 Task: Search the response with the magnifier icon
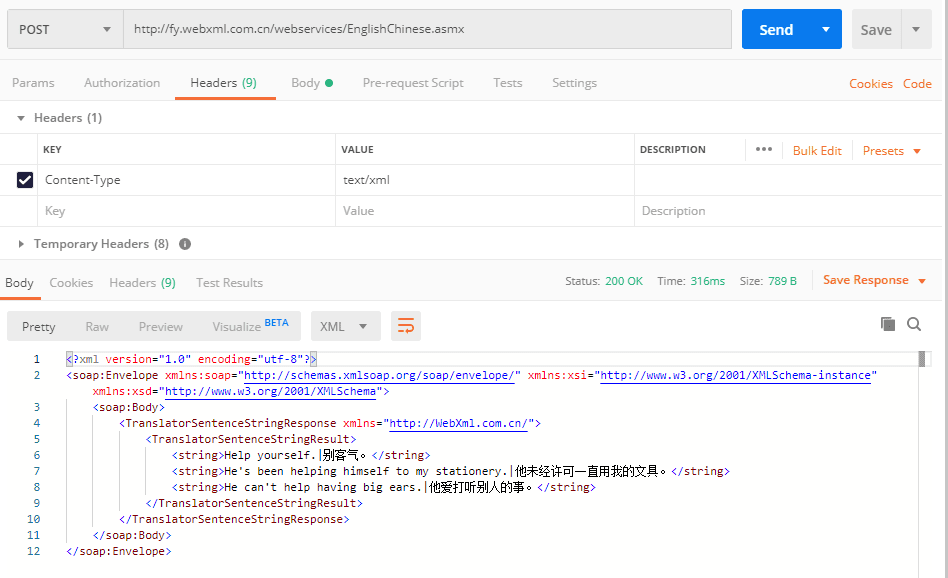914,325
